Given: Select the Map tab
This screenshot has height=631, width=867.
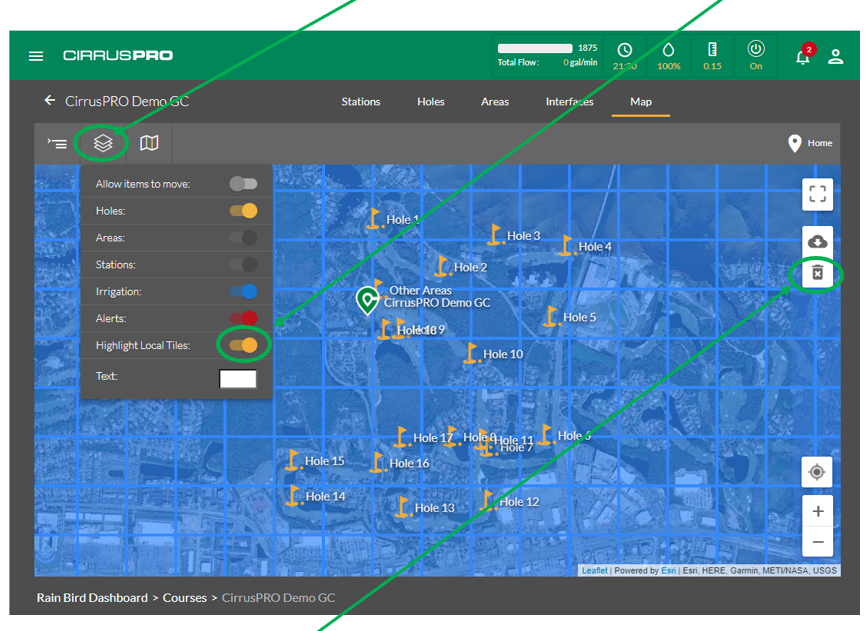Looking at the screenshot, I should click(641, 102).
